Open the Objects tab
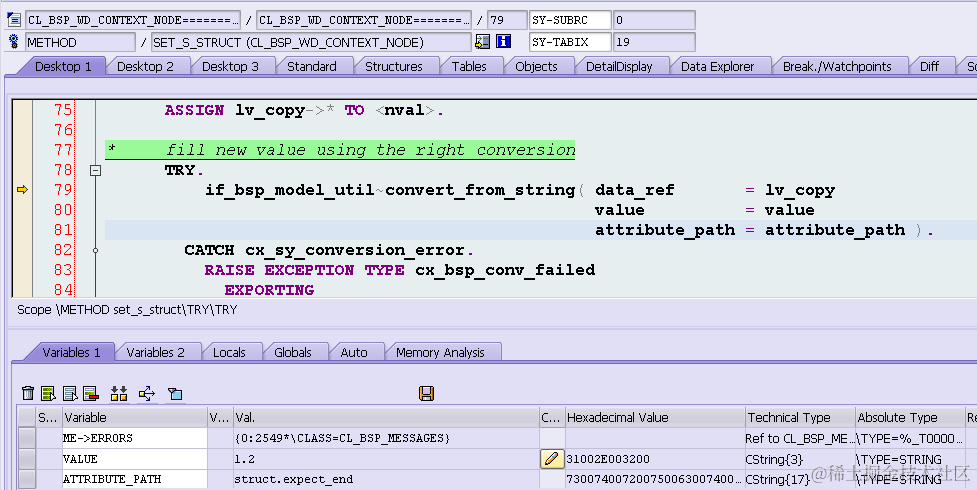The image size is (977, 490). coord(536,66)
